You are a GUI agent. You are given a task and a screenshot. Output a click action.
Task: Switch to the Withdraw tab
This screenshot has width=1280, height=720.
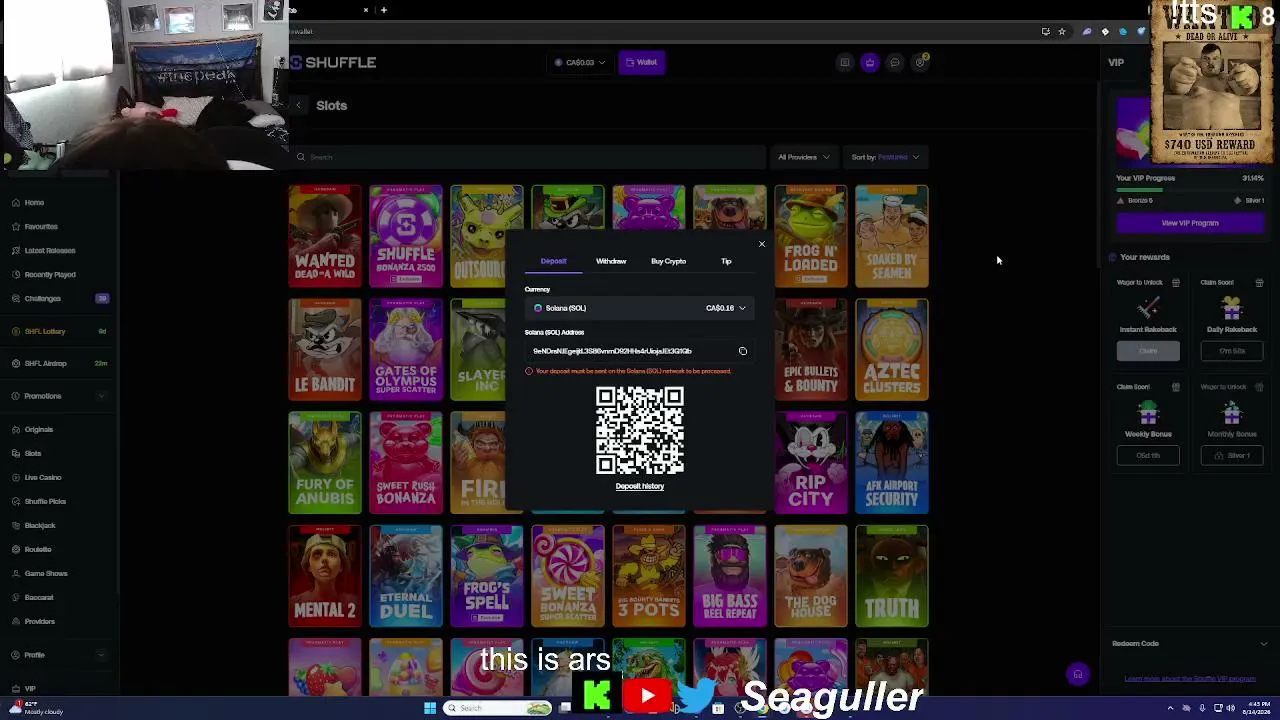pyautogui.click(x=611, y=262)
